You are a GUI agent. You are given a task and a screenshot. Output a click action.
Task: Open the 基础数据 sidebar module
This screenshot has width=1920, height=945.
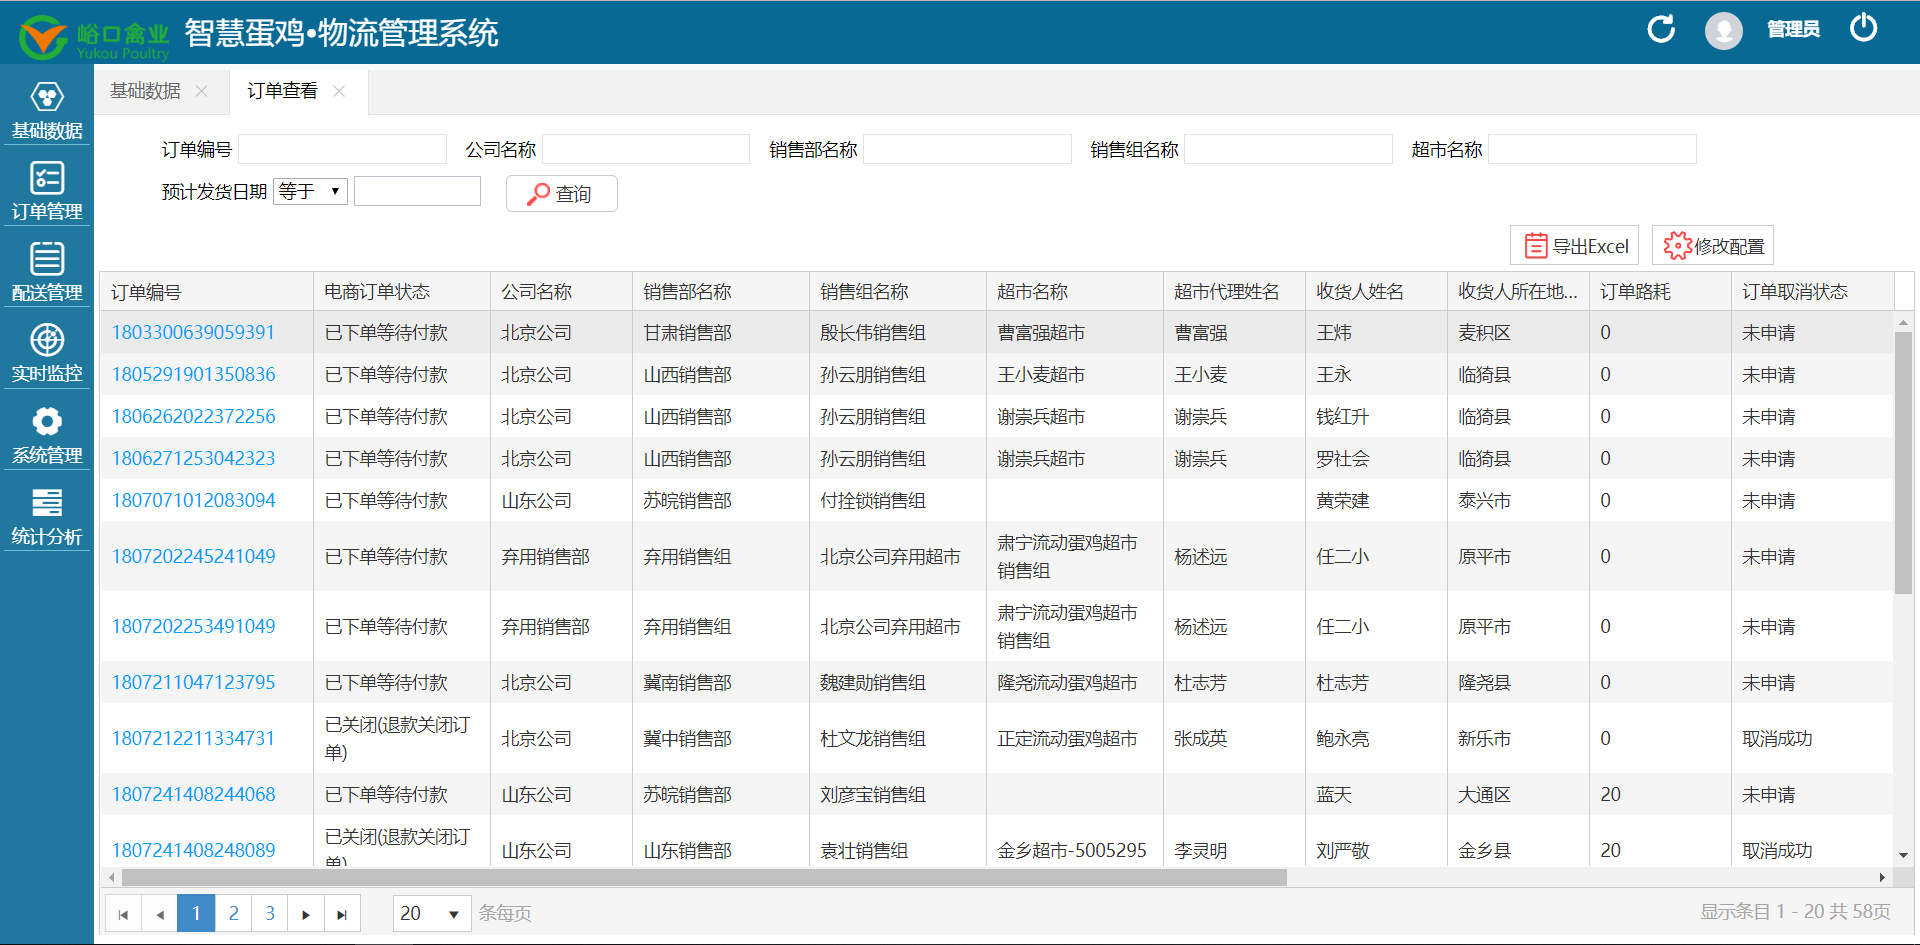click(x=47, y=111)
